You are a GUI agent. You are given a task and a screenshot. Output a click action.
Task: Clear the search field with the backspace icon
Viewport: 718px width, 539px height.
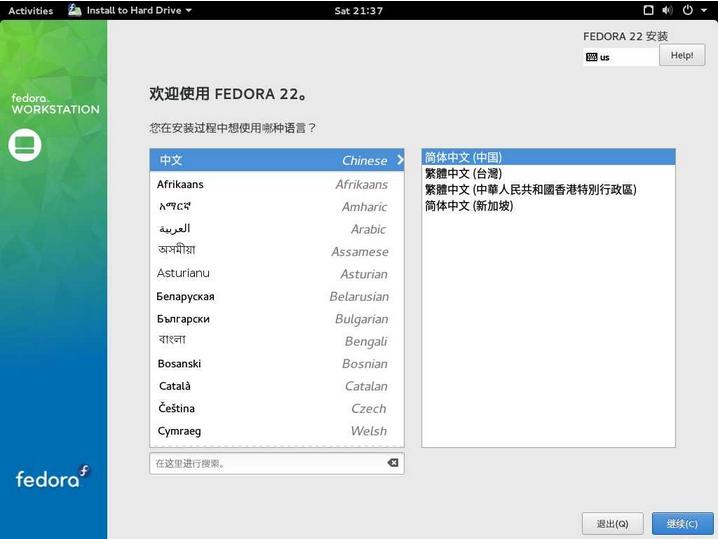click(x=393, y=463)
